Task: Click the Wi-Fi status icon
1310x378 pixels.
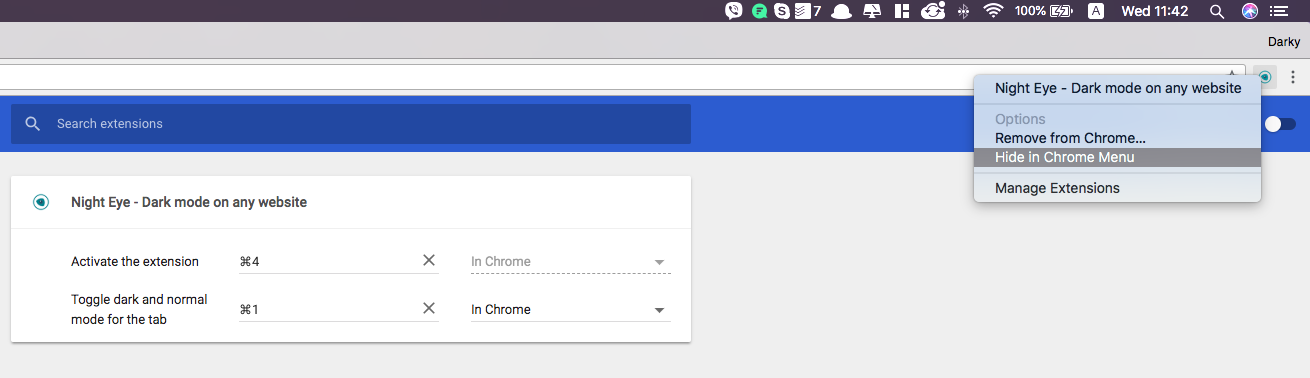Action: point(993,11)
